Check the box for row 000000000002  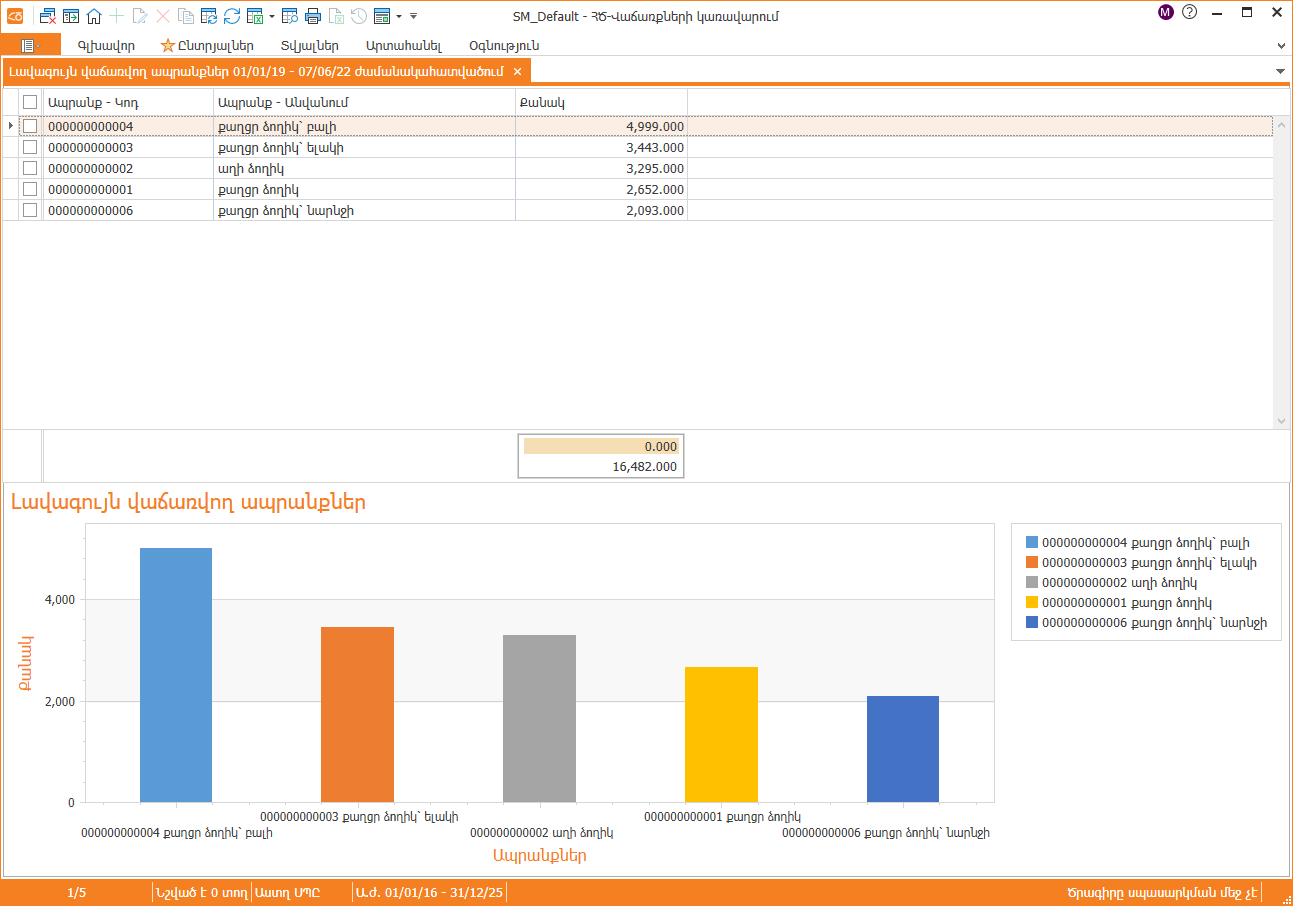point(30,168)
